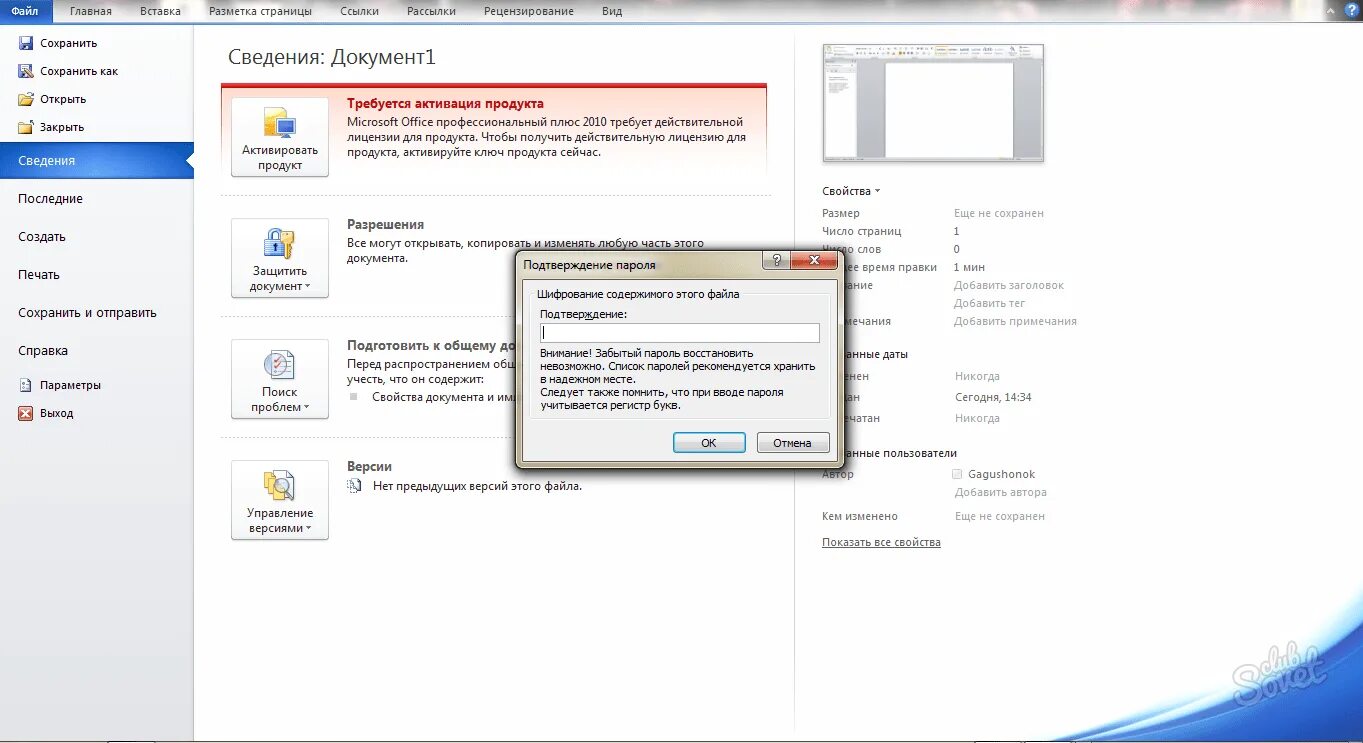Close the Подтверждение пароля dialog
The image size is (1363, 743).
coord(813,261)
